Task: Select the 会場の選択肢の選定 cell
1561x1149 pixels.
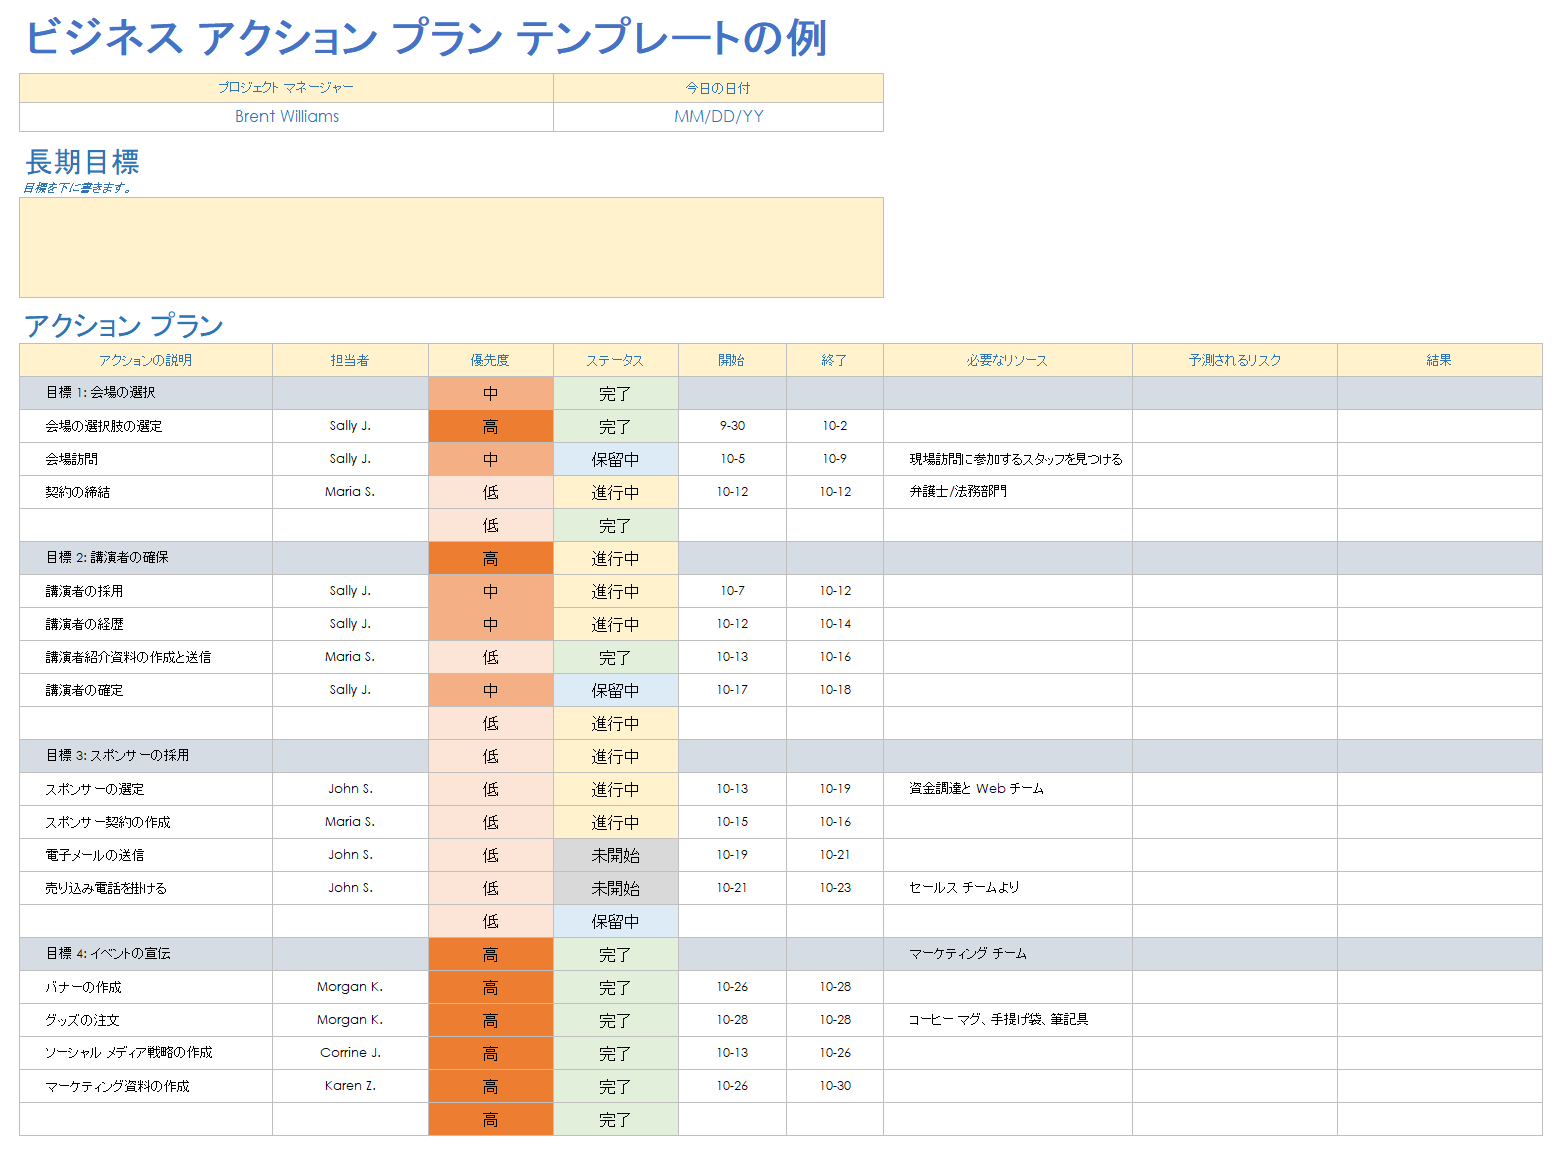Action: 146,426
